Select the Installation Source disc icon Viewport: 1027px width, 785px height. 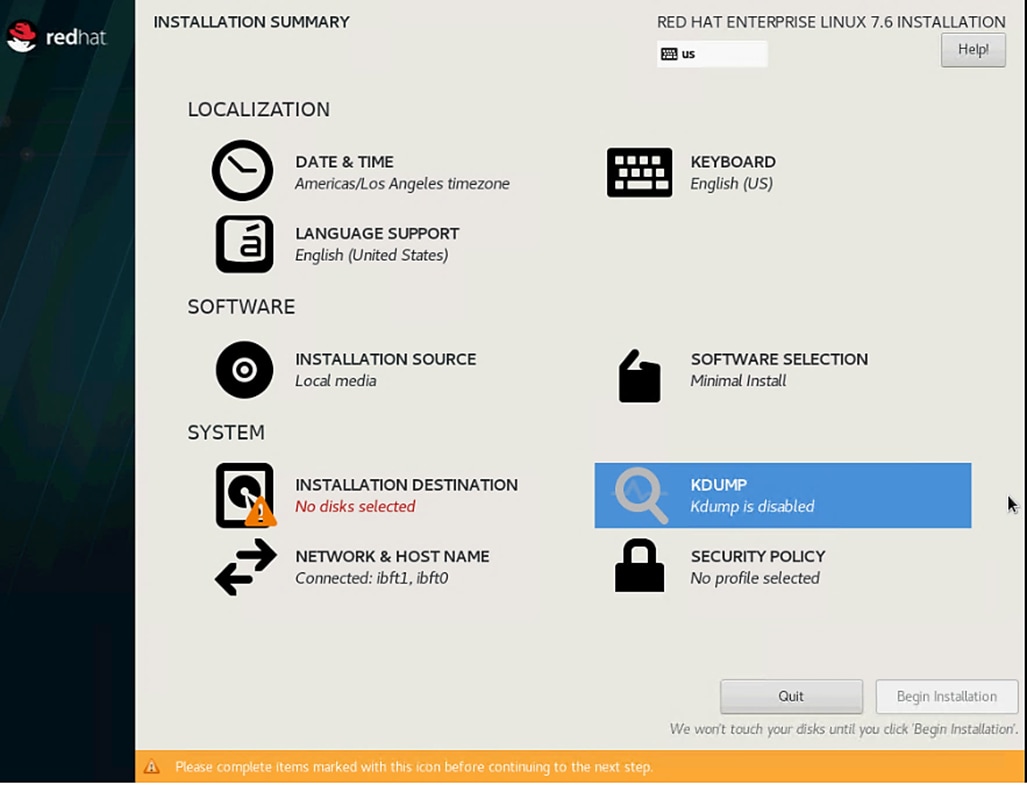click(x=244, y=370)
